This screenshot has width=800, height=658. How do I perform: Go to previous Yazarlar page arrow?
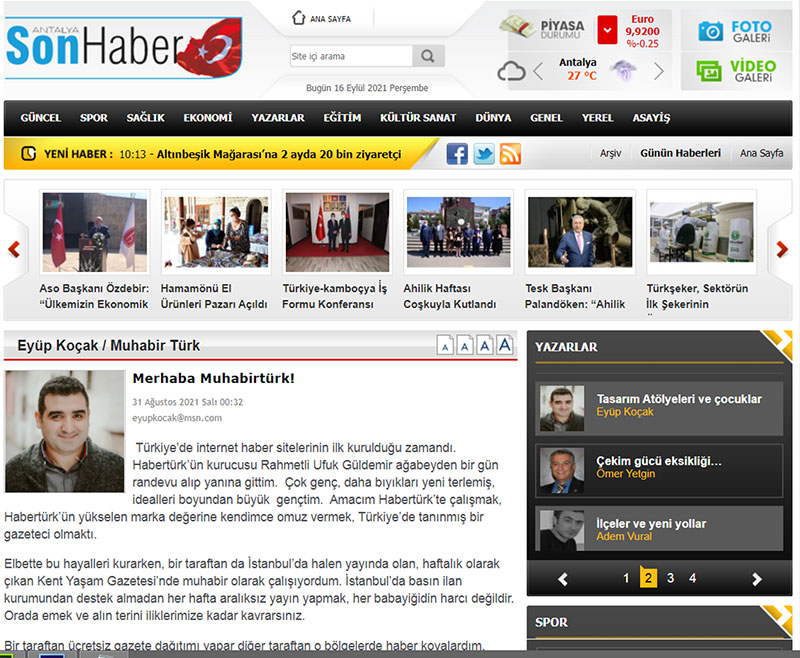pos(563,579)
